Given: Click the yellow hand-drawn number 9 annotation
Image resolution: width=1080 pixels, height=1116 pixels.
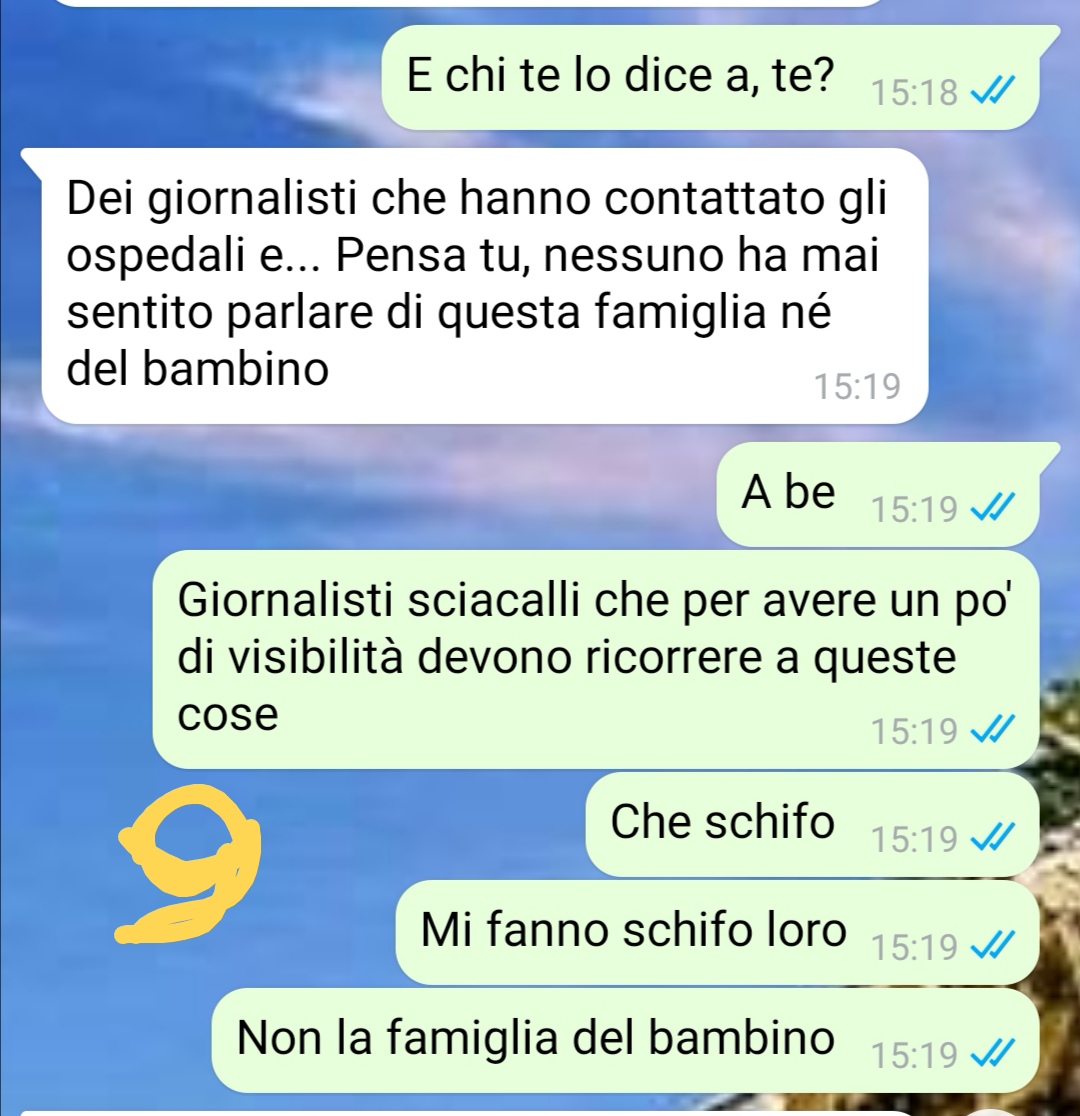Looking at the screenshot, I should click(x=189, y=864).
